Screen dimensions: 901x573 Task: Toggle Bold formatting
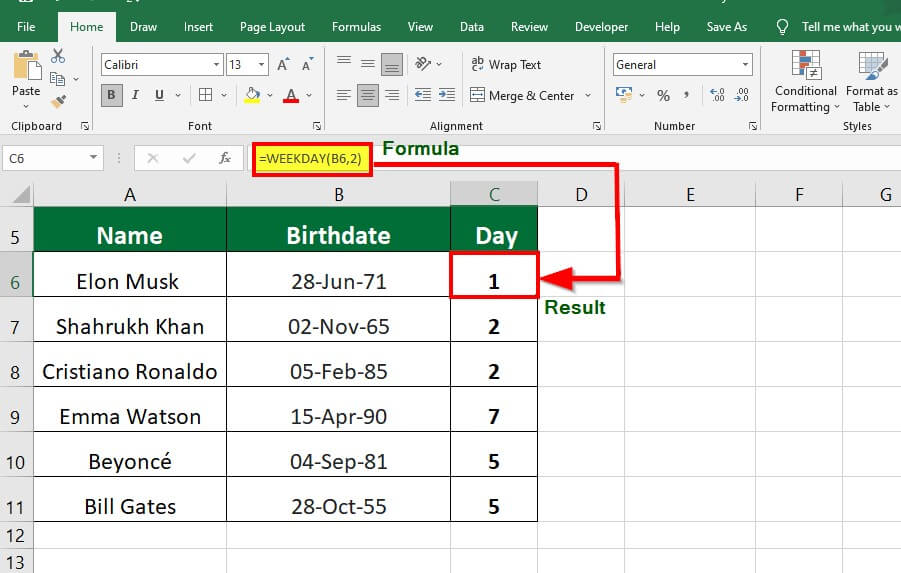111,95
